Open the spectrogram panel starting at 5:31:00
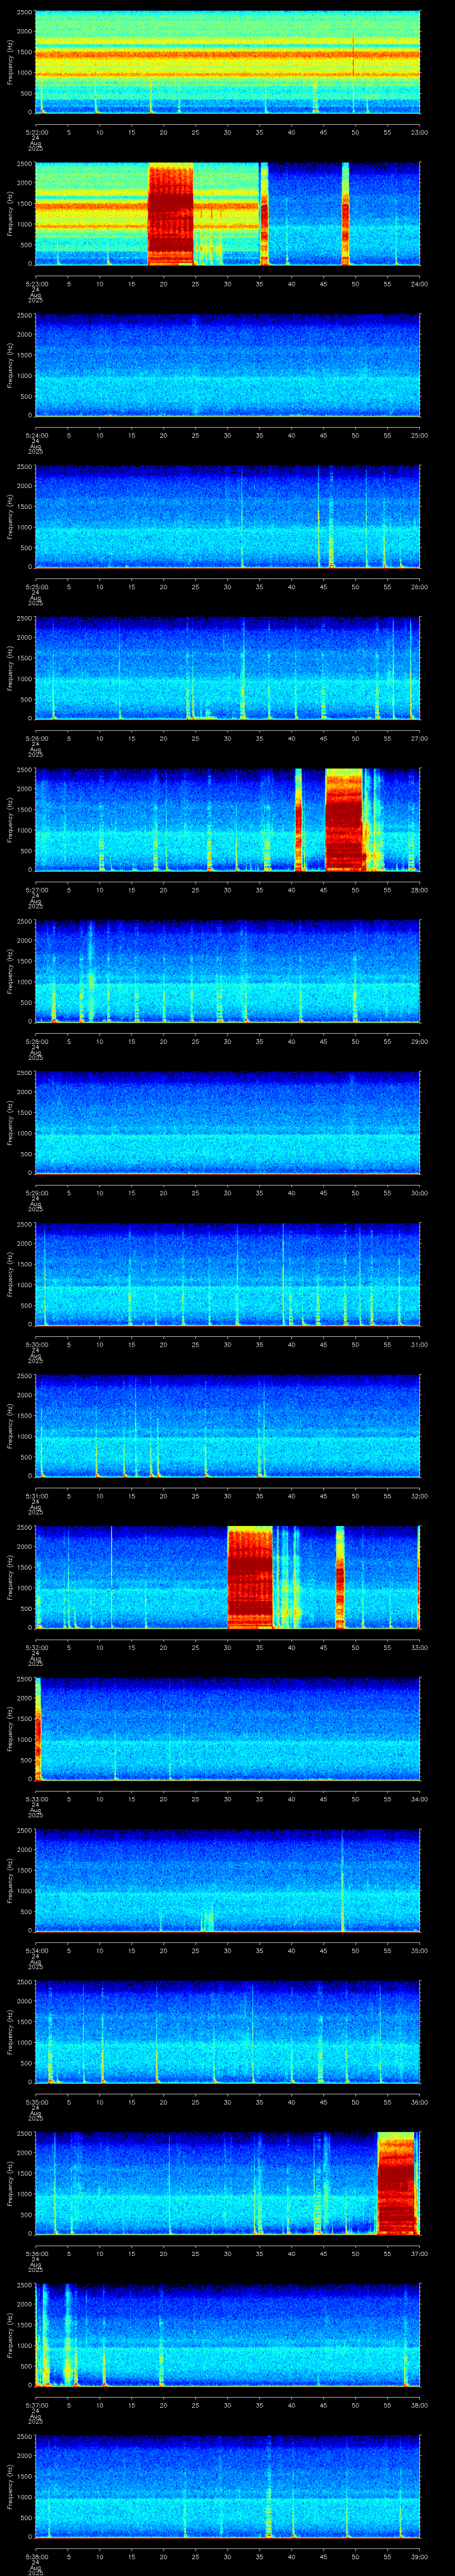The height and width of the screenshot is (2576, 455). pos(228,1425)
